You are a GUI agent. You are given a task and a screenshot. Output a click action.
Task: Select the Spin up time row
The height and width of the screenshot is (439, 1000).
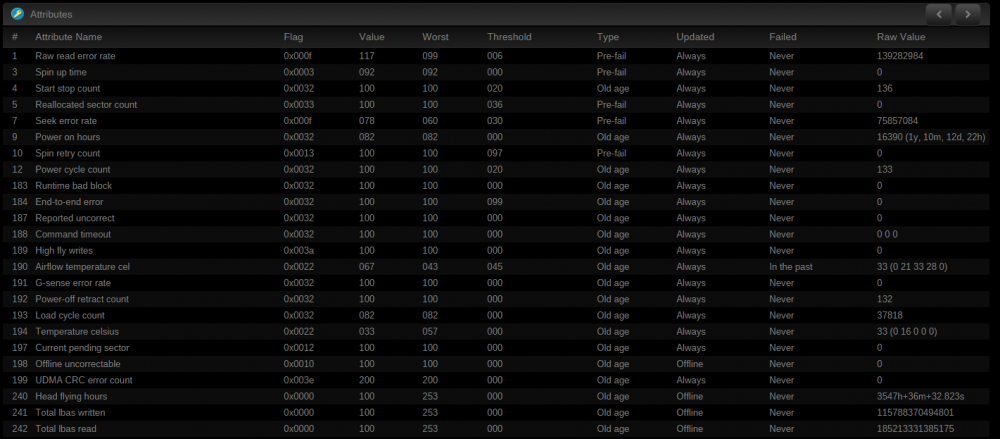[496, 72]
